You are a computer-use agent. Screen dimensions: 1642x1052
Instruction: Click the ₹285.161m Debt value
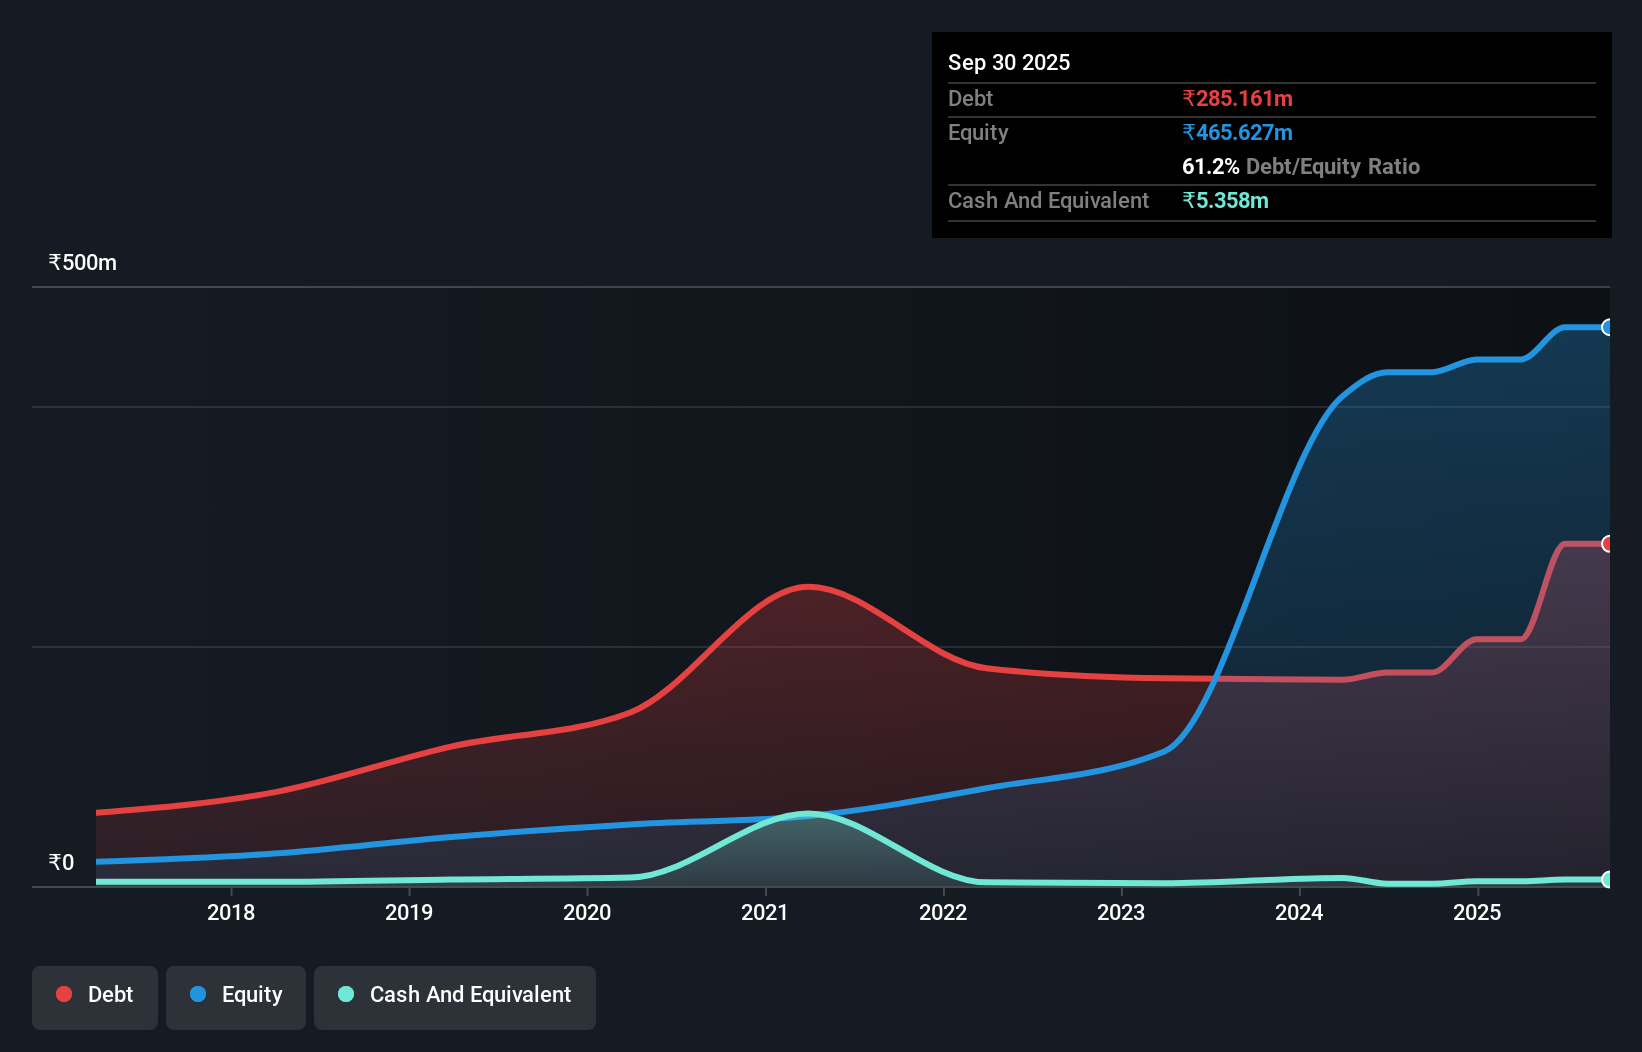[1237, 98]
